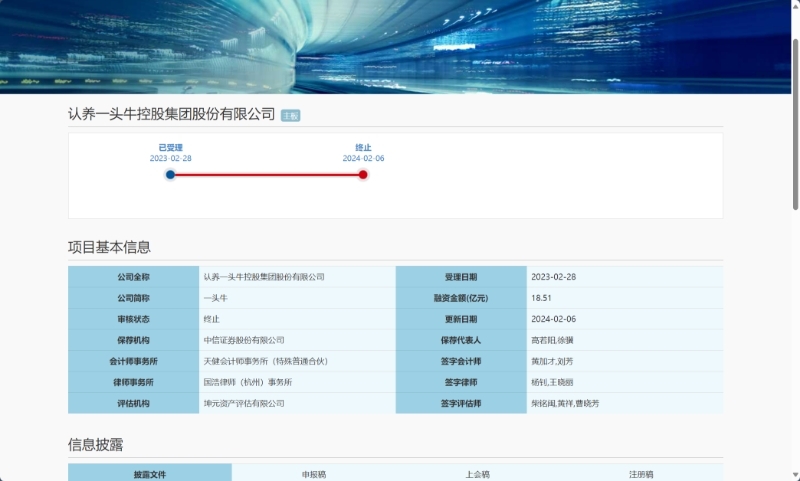800x481 pixels.
Task: Click the 更新日期 label cell
Action: [x=461, y=319]
